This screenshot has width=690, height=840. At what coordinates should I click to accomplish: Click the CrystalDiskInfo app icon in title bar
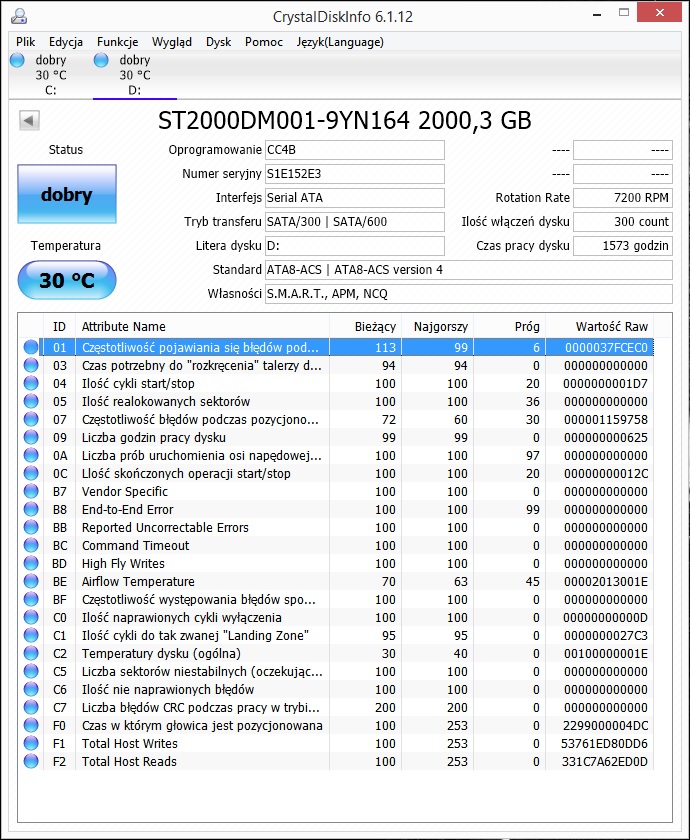pos(19,16)
